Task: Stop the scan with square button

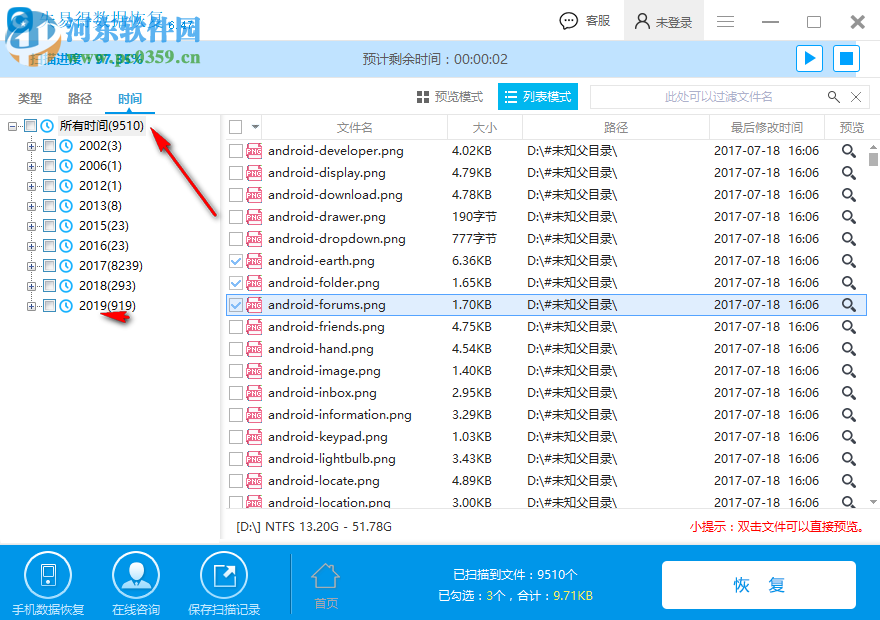Action: (846, 59)
